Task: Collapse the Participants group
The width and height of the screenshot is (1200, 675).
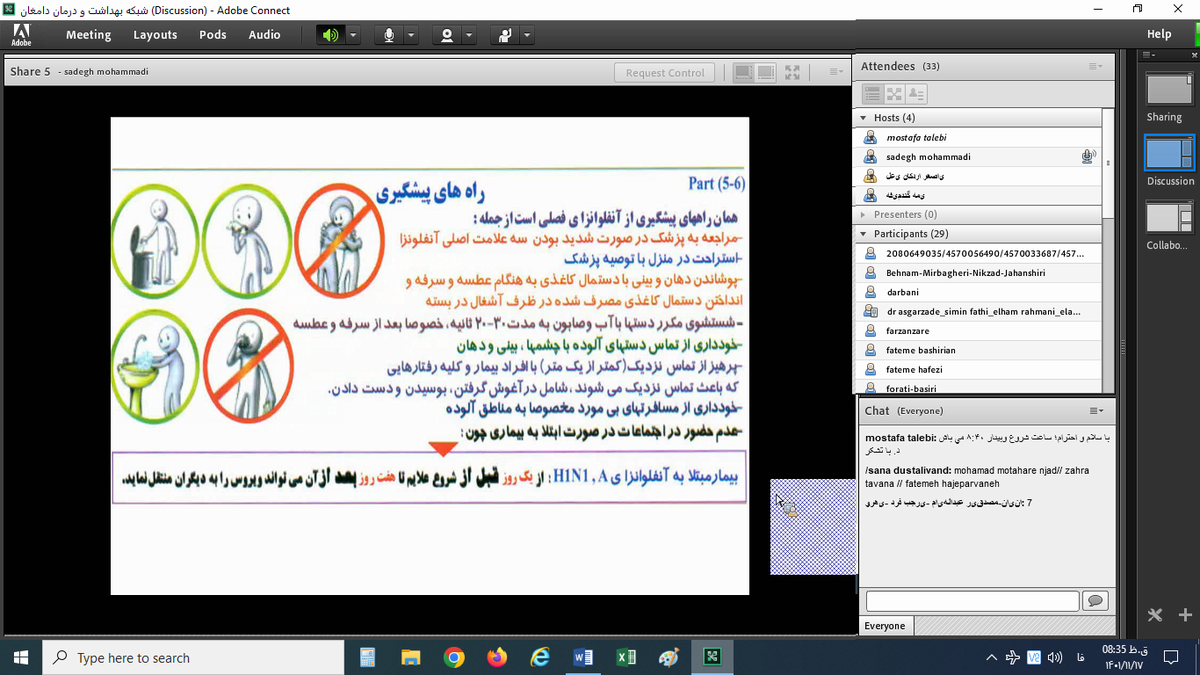Action: 864,234
